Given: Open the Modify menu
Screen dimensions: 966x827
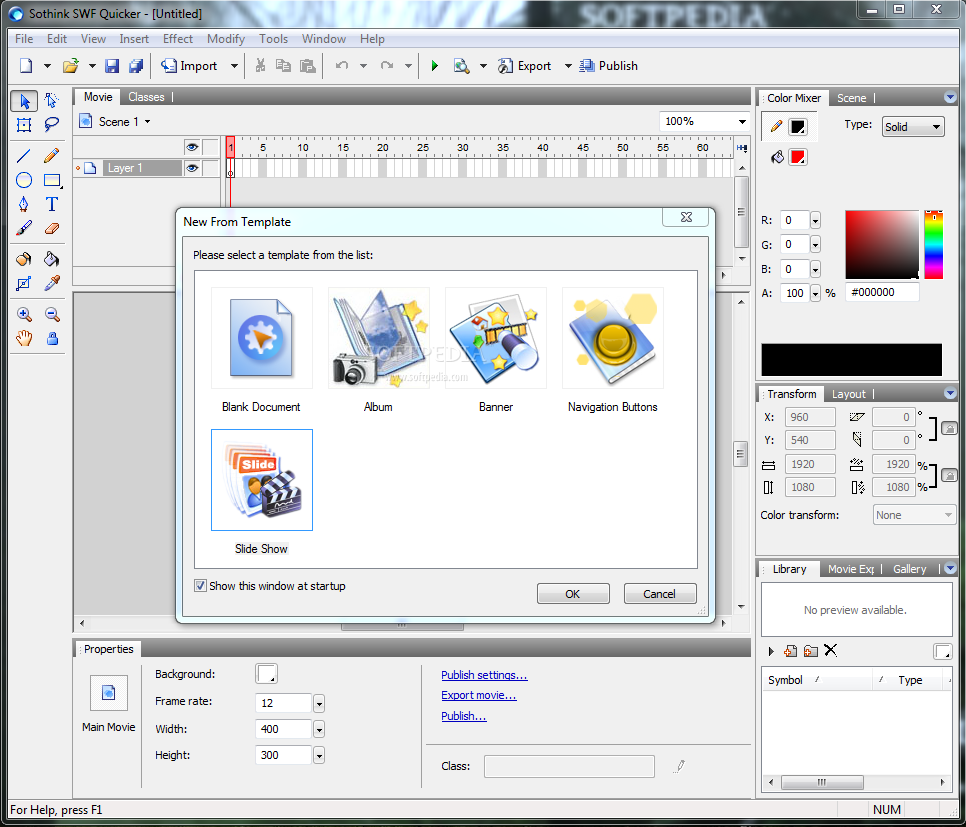Looking at the screenshot, I should (225, 39).
